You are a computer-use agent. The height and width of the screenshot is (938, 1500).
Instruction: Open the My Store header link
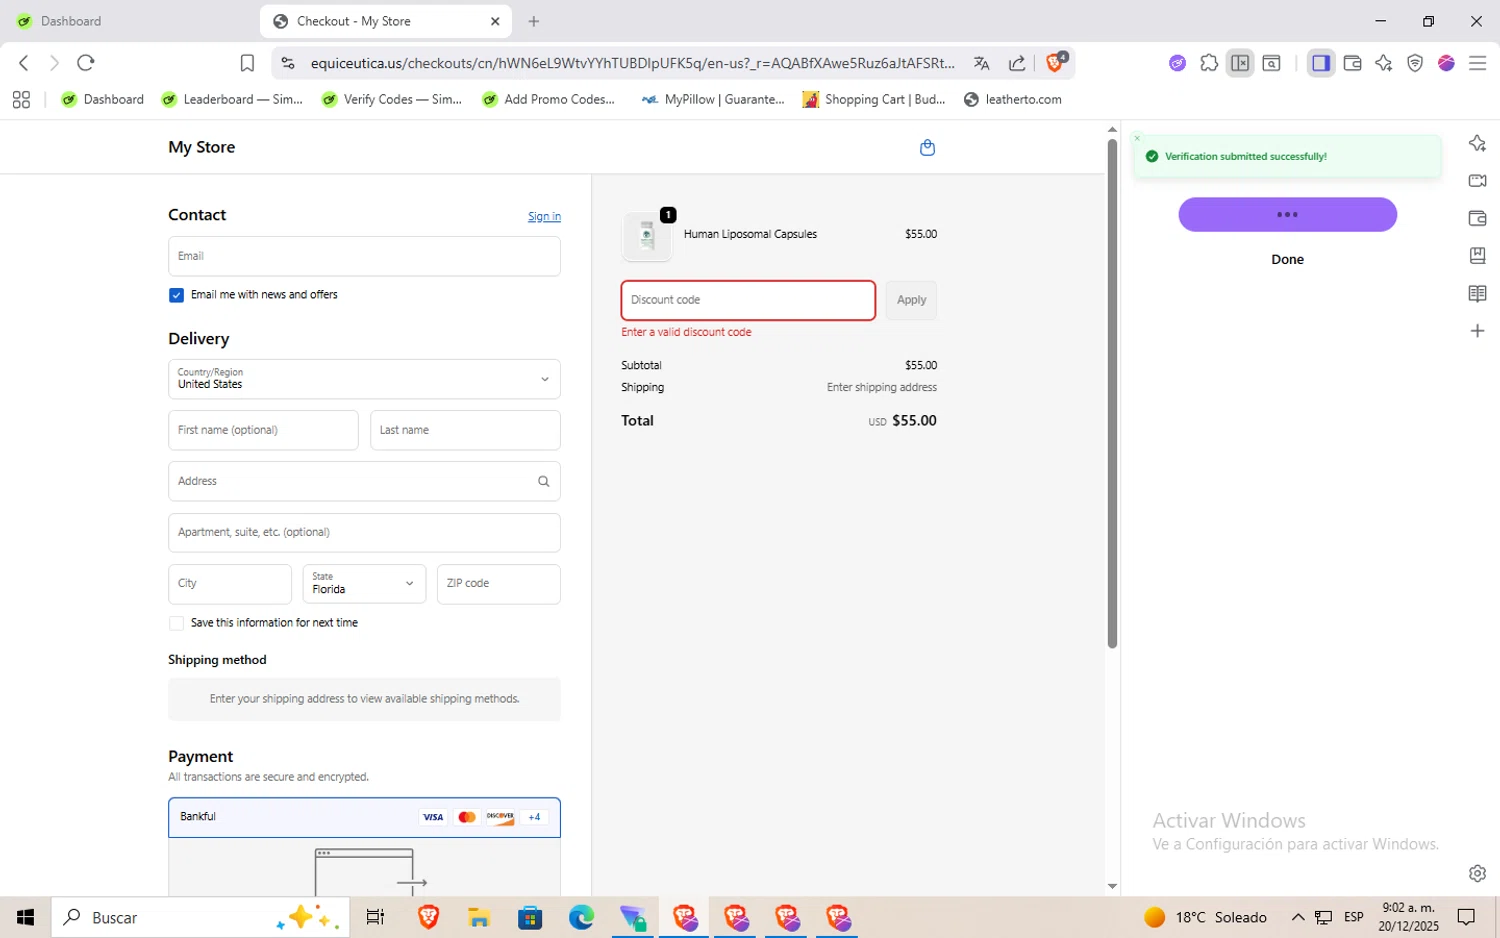tap(202, 147)
